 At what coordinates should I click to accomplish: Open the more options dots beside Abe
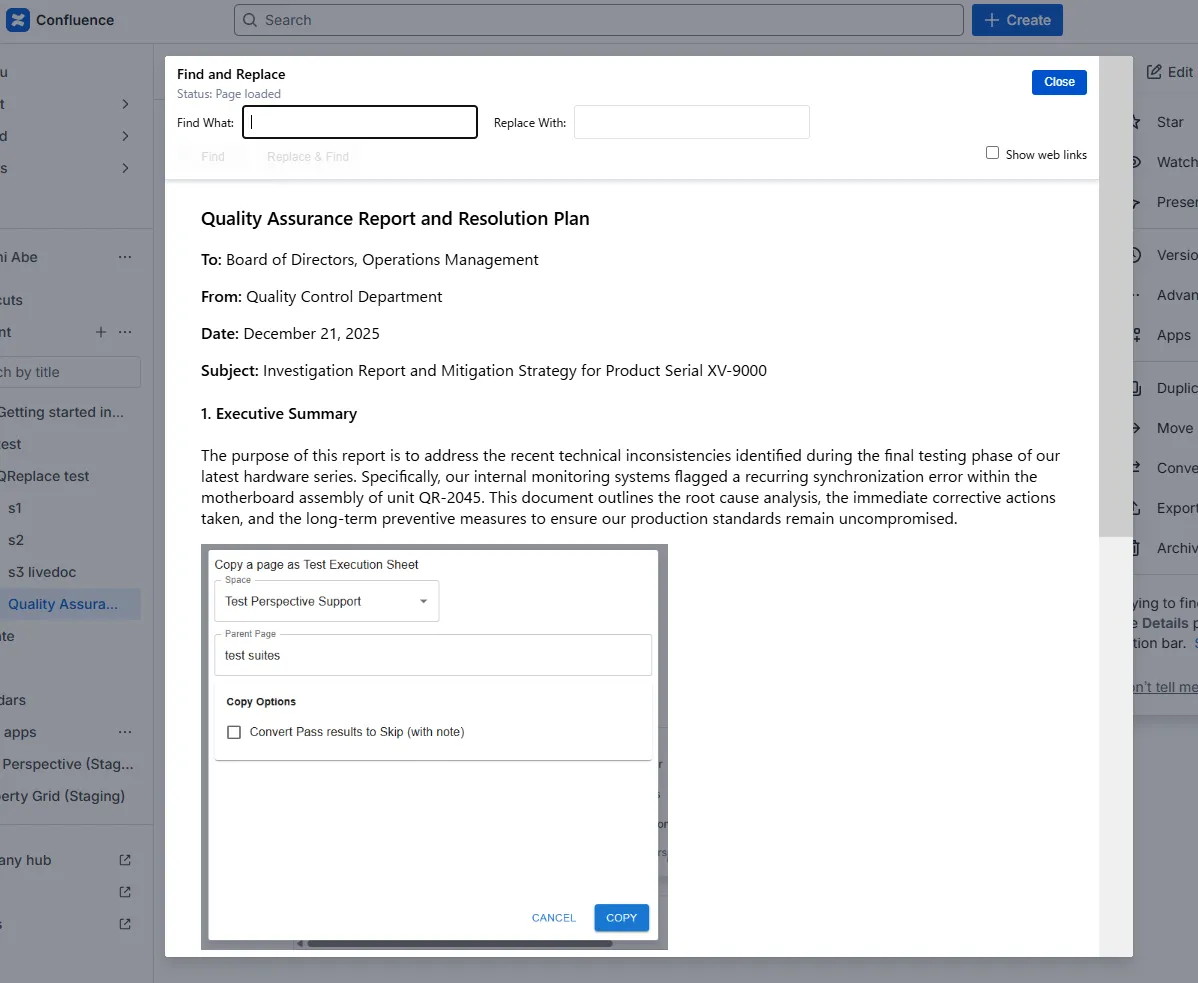125,257
